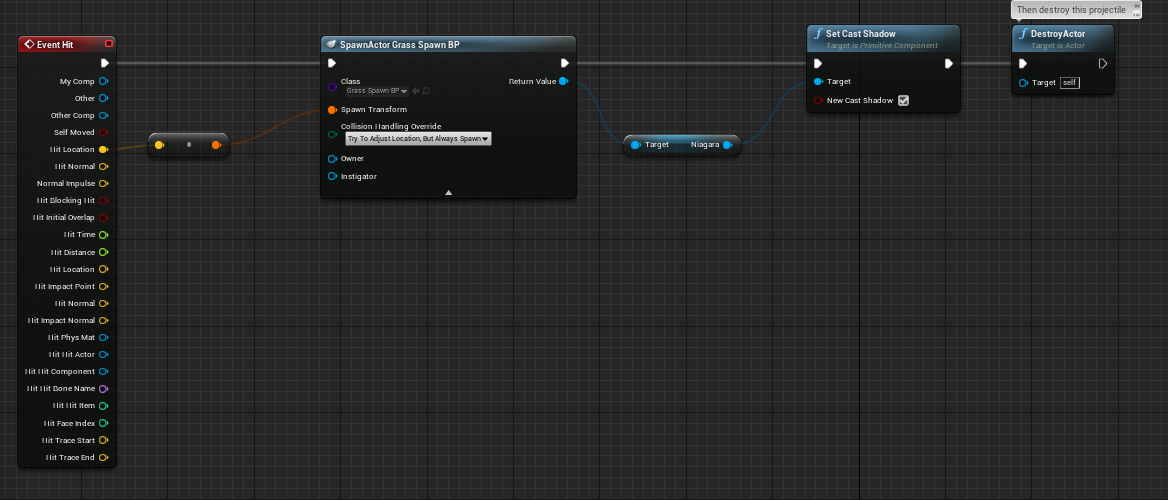Viewport: 1168px width, 500px height.
Task: Select the Other output pin on Event Hit
Action: coord(104,98)
